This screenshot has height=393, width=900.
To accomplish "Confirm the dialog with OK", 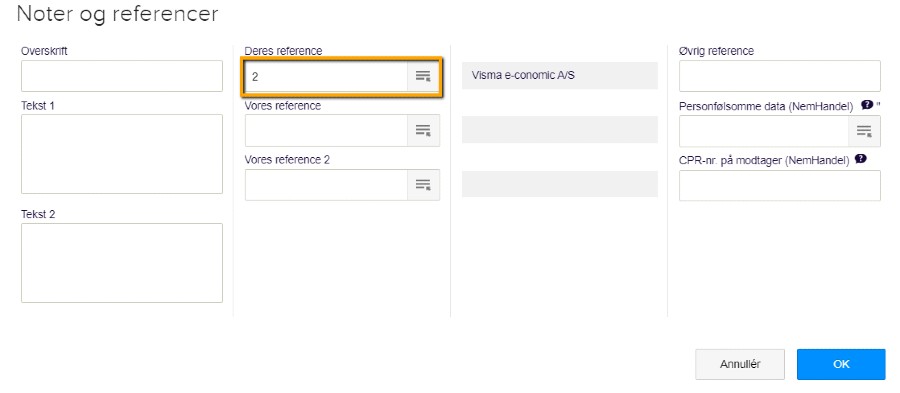I will pyautogui.click(x=841, y=364).
